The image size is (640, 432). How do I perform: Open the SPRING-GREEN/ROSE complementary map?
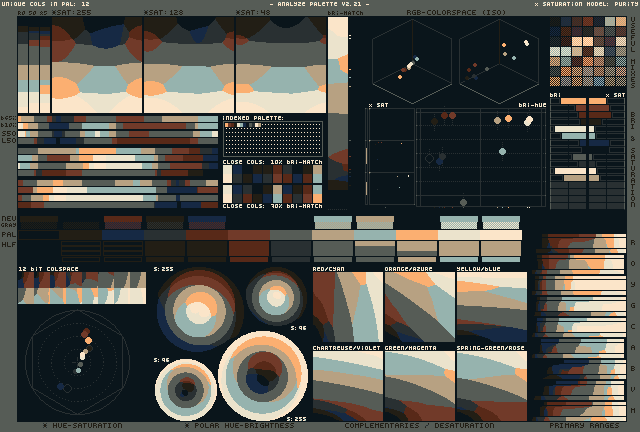(x=492, y=386)
